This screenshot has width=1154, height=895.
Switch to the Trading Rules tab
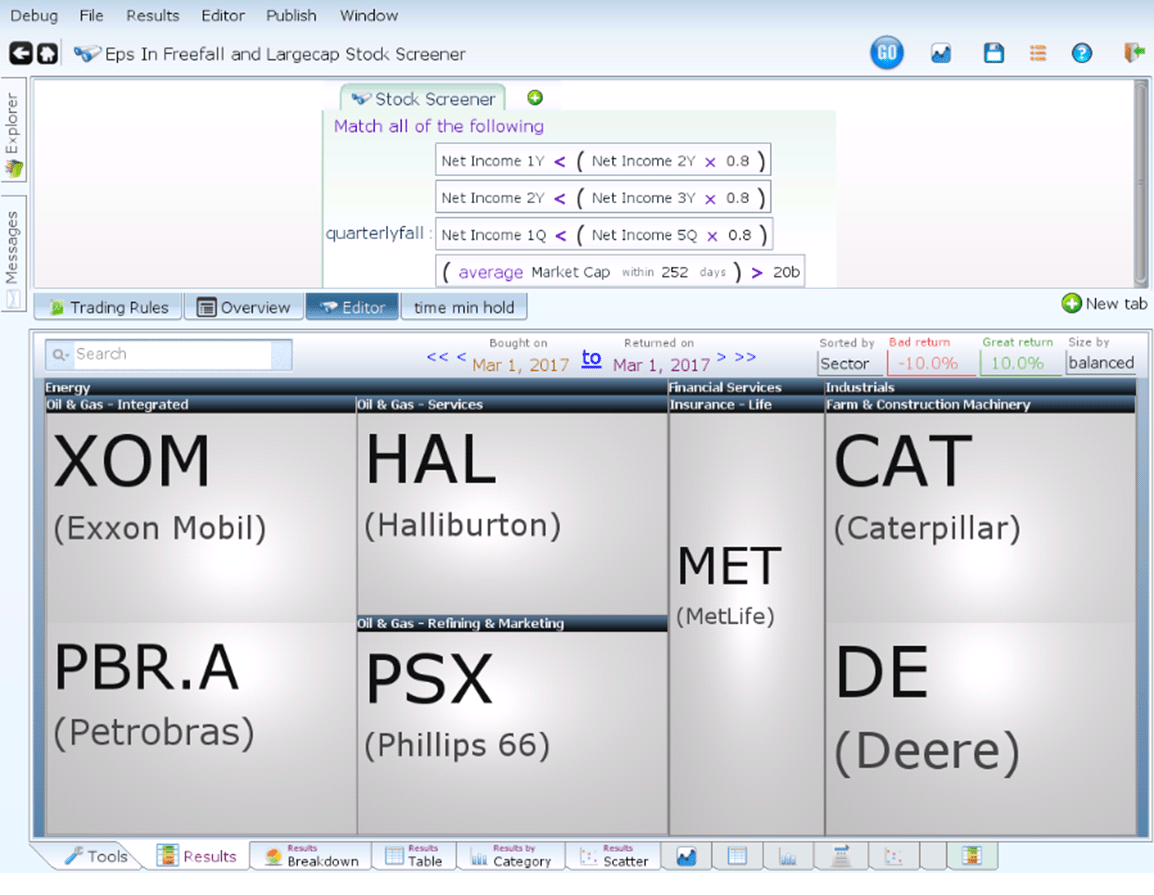point(108,307)
